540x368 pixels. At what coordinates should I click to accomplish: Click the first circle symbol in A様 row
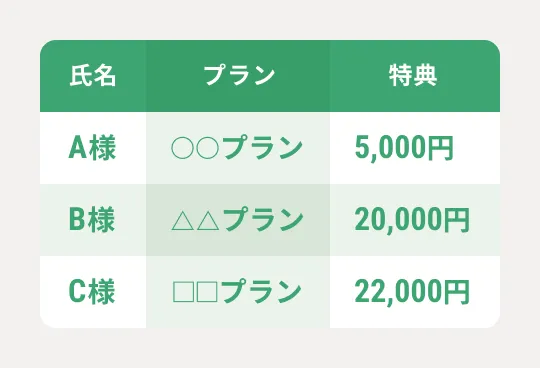(182, 148)
